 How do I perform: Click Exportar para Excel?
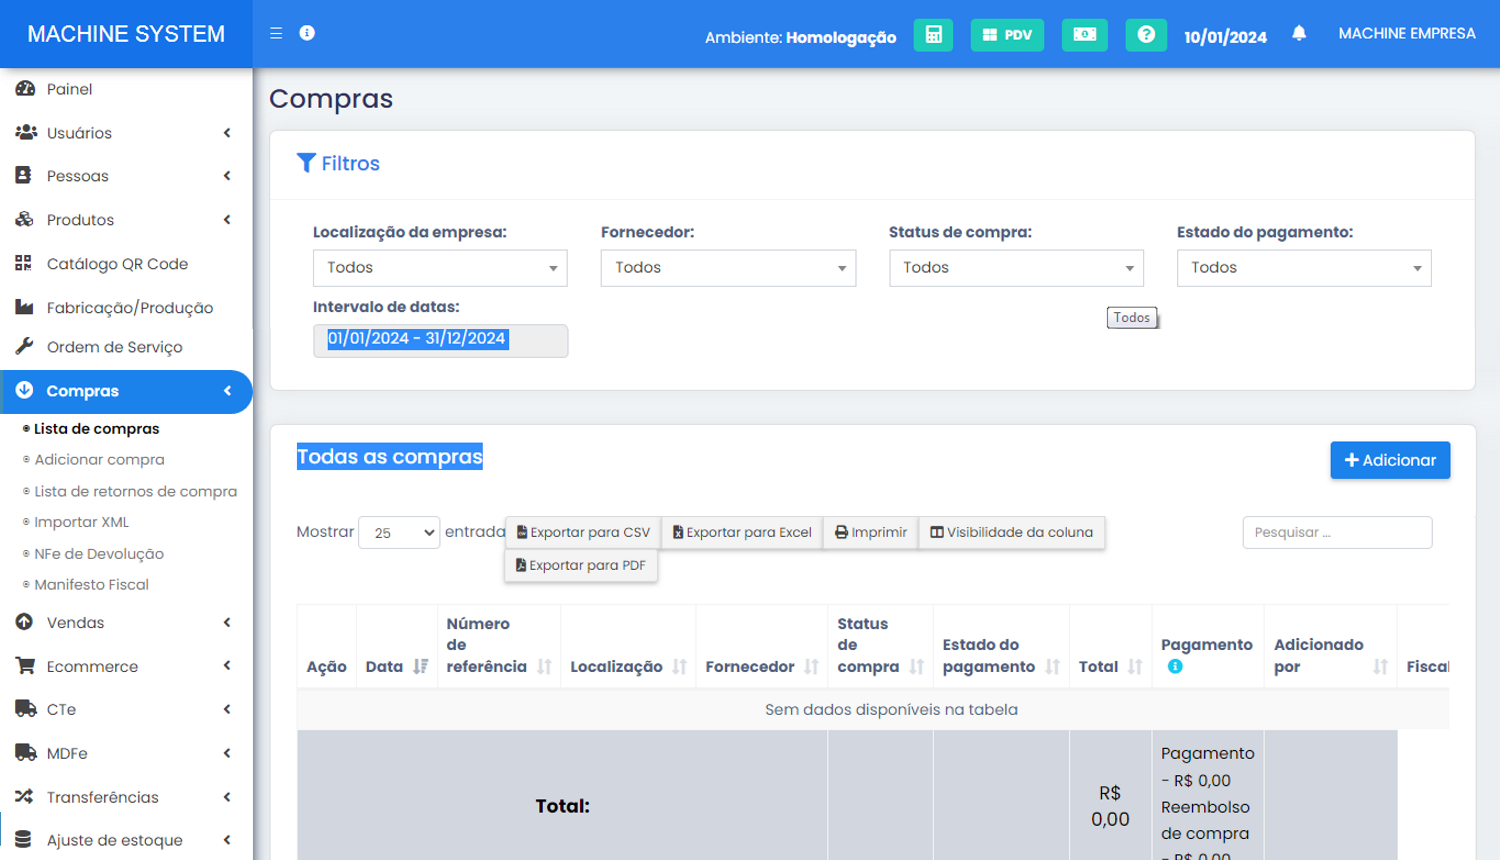[742, 532]
